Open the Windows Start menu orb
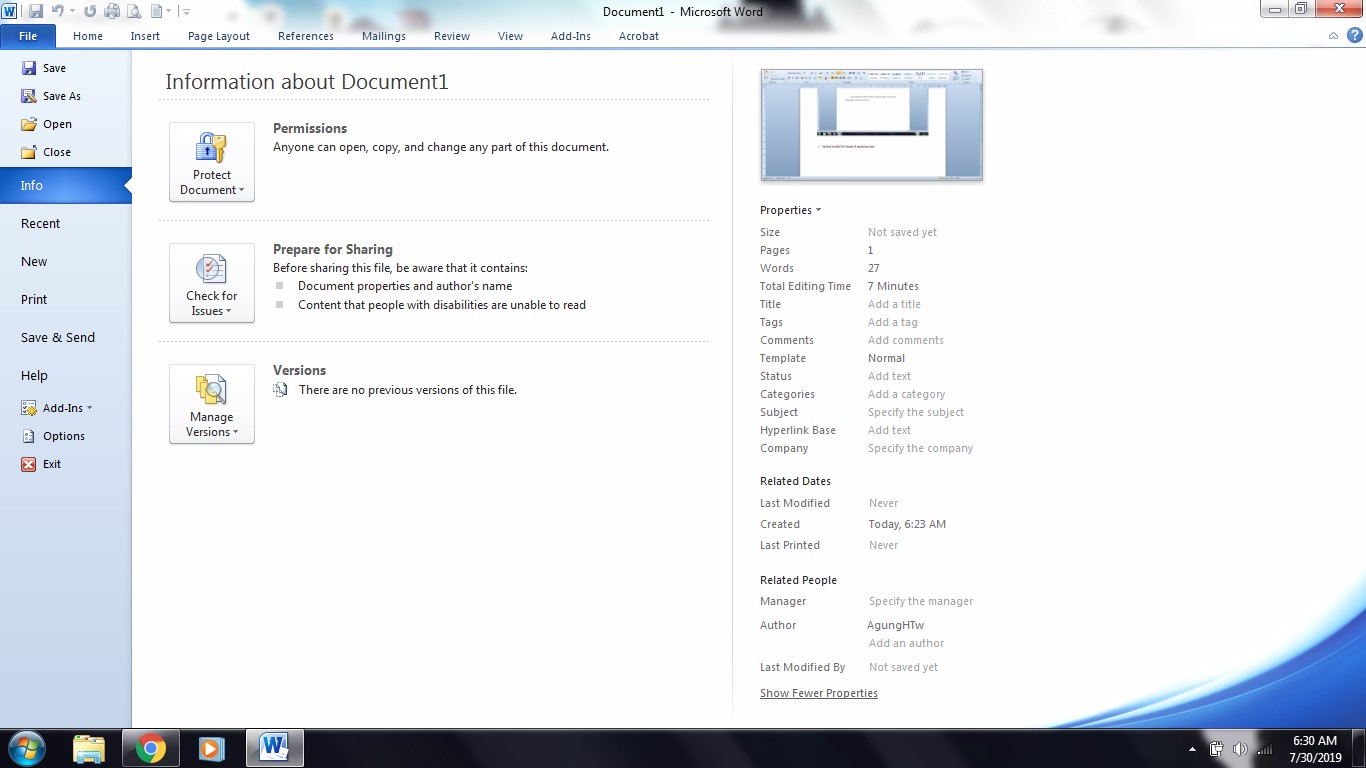This screenshot has width=1366, height=768. [26, 748]
